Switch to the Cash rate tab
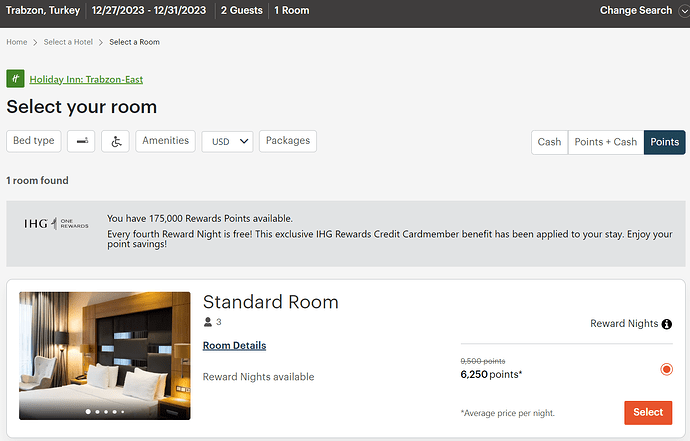The image size is (690, 441). [550, 142]
